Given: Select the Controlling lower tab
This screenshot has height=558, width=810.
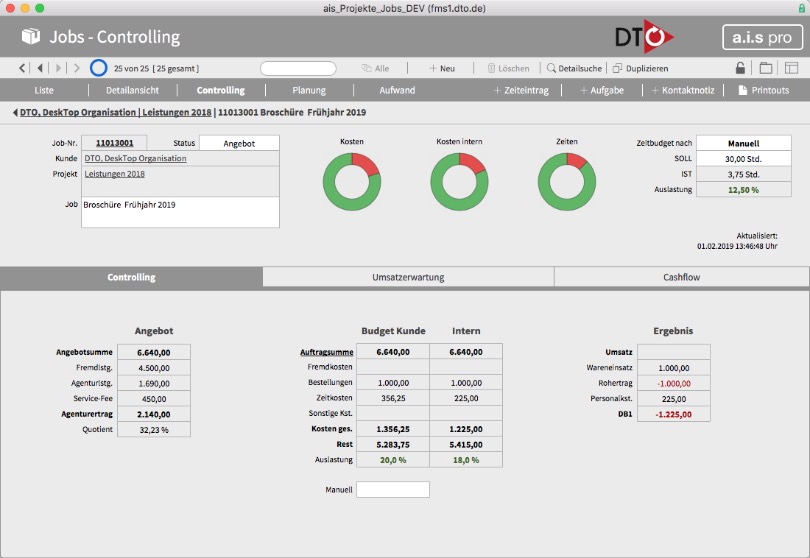Looking at the screenshot, I should point(131,277).
